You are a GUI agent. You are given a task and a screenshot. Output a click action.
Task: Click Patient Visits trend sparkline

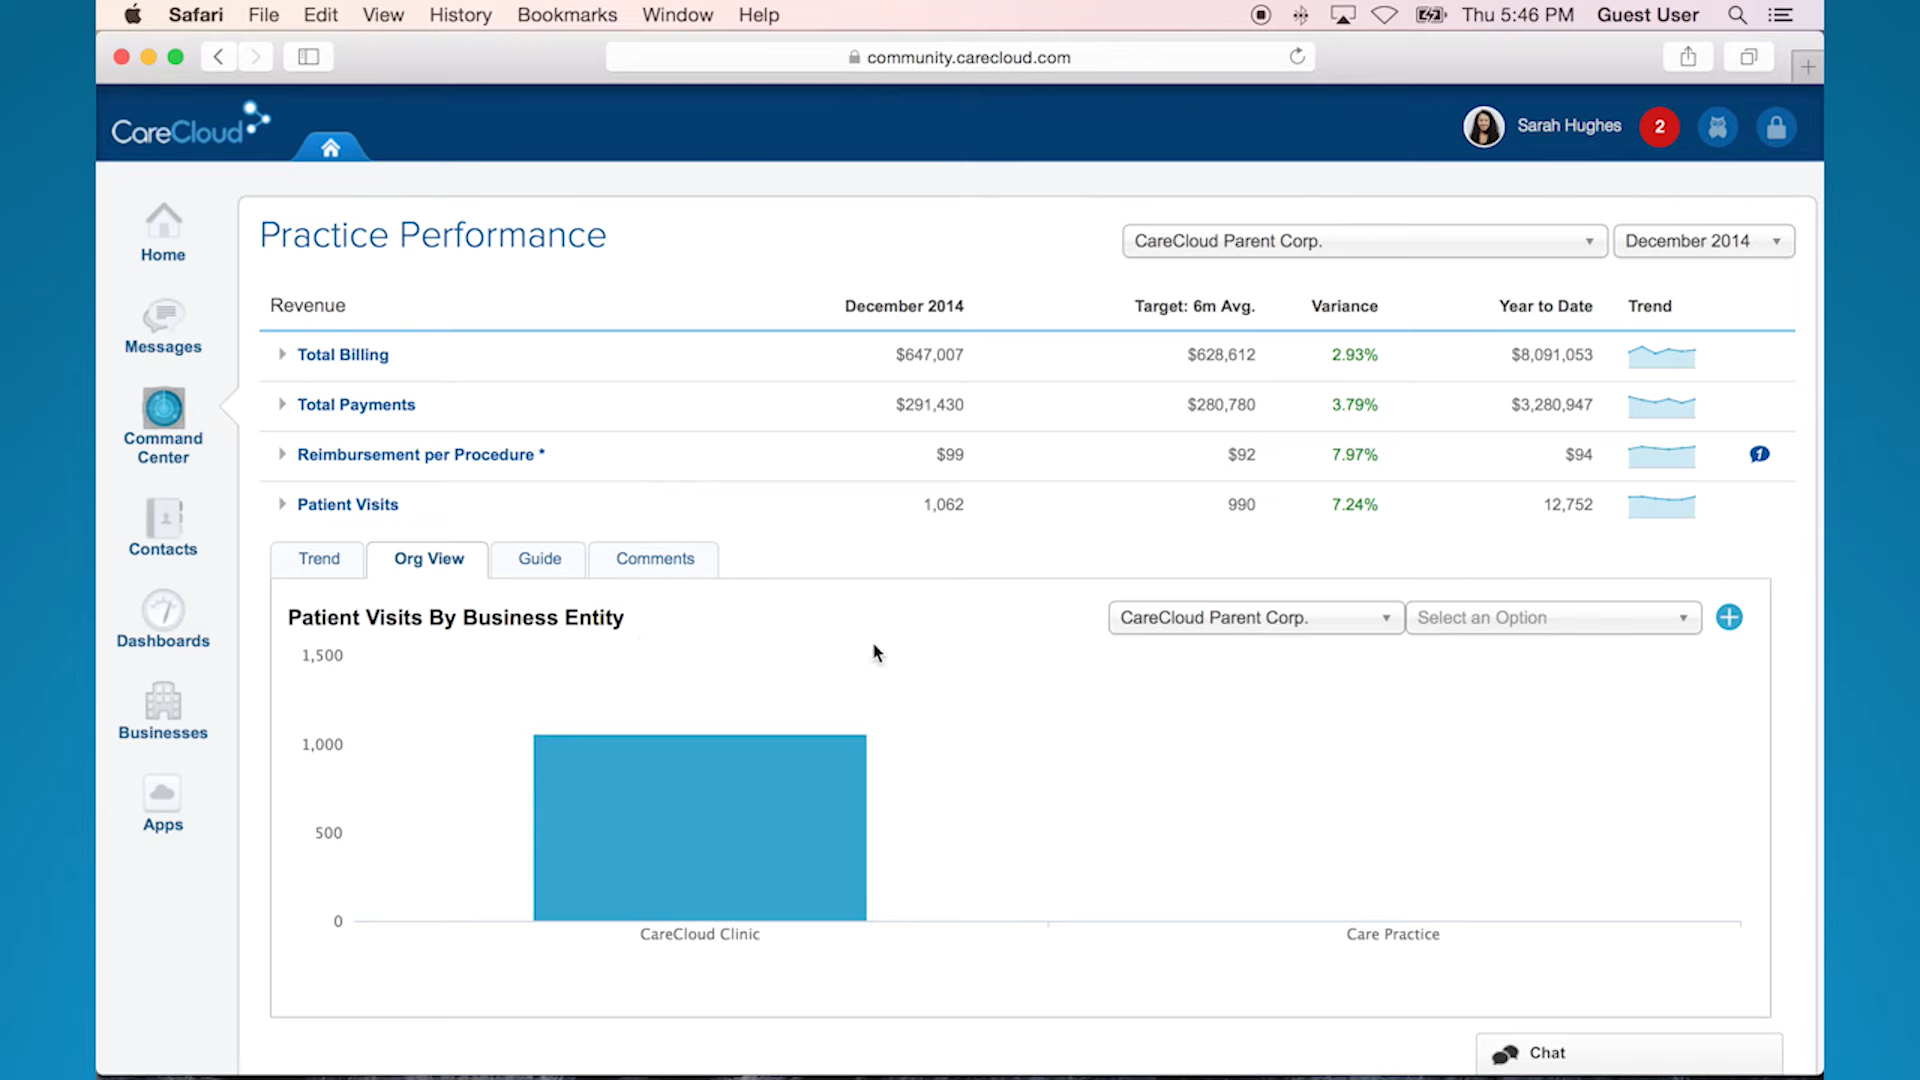tap(1661, 506)
